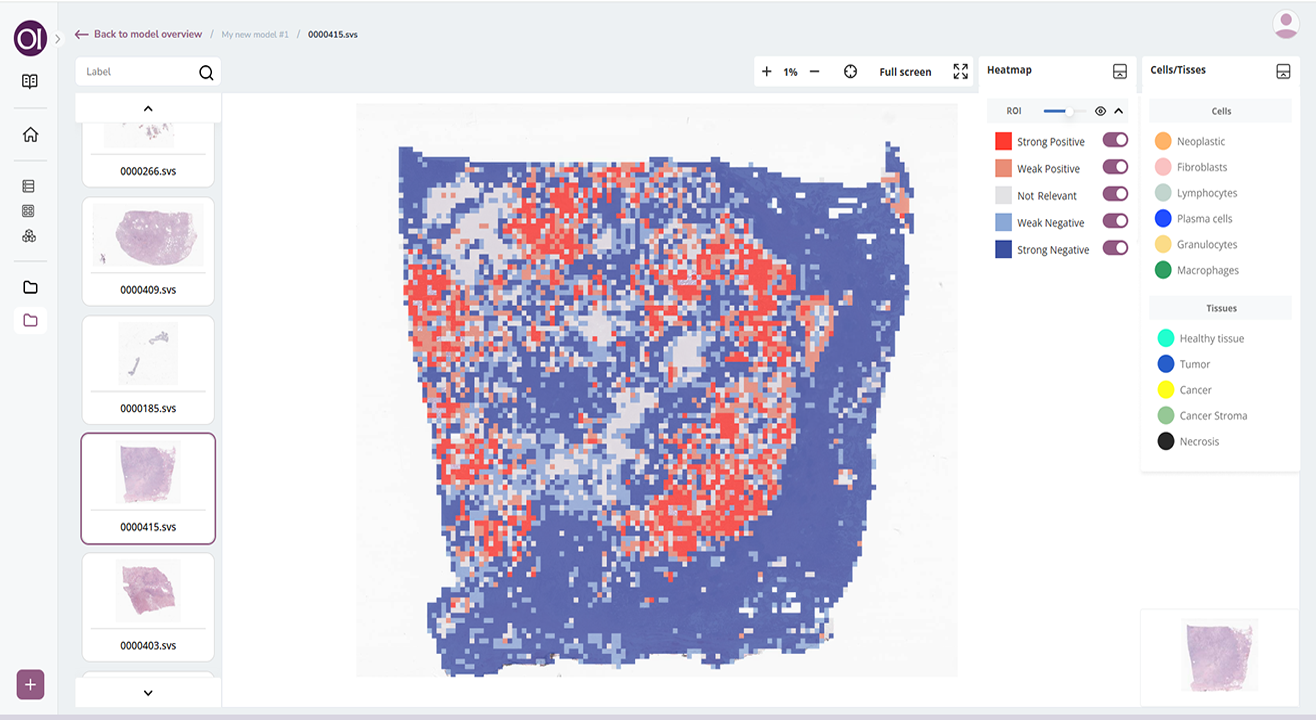Collapse the Heatmap panel icon
Viewport: 1316px width, 720px height.
(1120, 71)
